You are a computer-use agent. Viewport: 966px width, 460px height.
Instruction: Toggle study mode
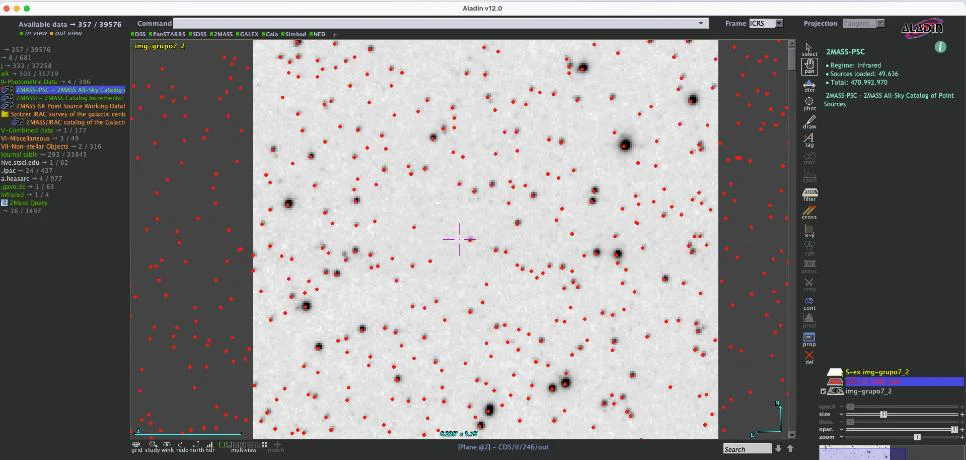152,446
